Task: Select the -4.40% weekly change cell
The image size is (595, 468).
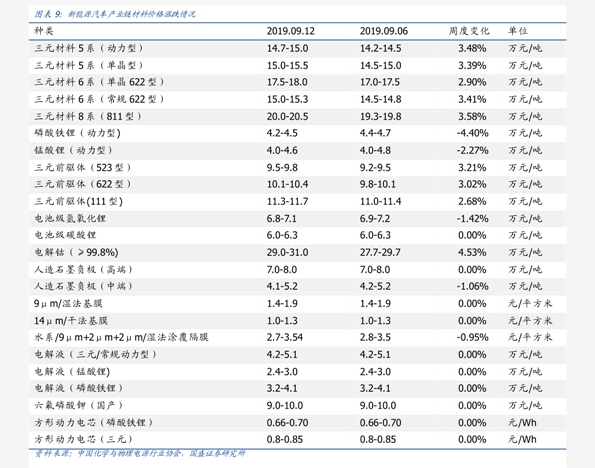Action: (472, 133)
